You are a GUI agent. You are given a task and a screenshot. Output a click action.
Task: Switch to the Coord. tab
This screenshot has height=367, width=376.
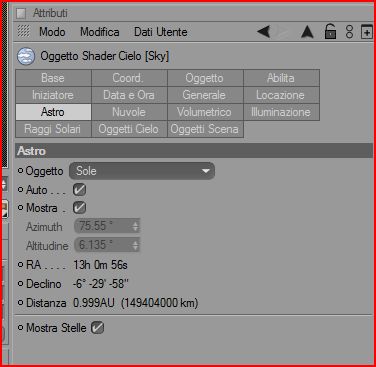[129, 78]
